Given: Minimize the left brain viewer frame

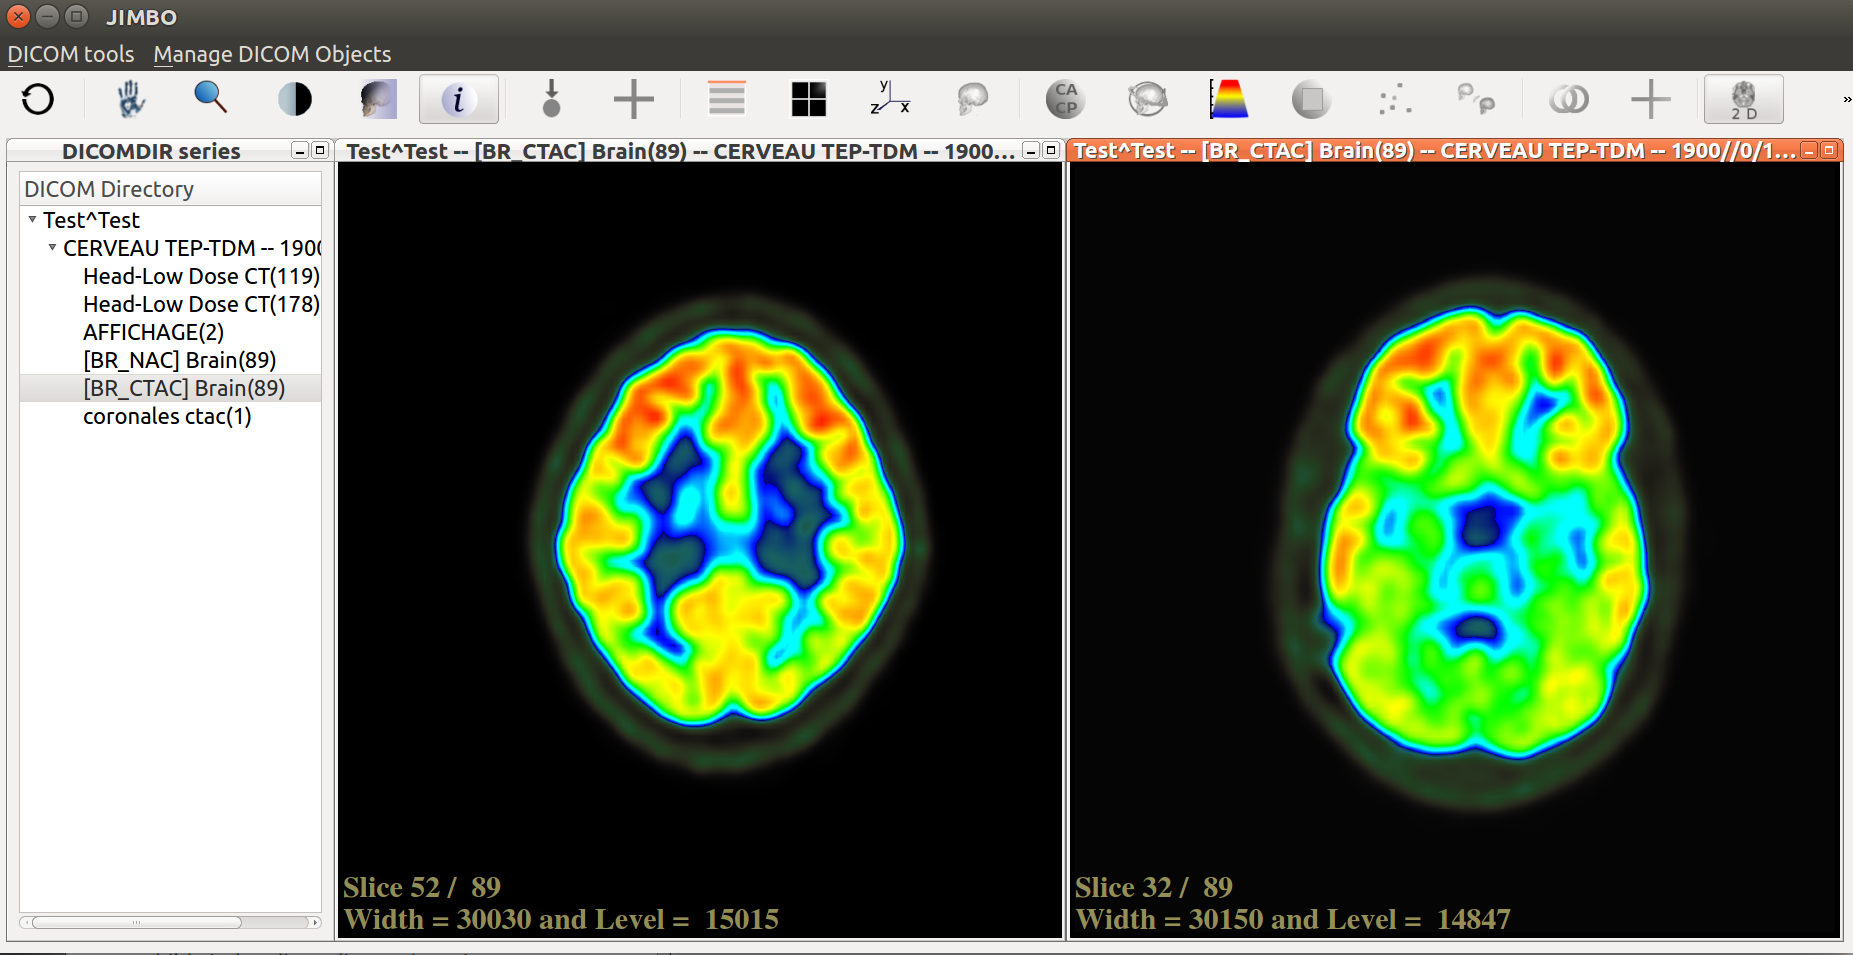Looking at the screenshot, I should [x=1031, y=150].
